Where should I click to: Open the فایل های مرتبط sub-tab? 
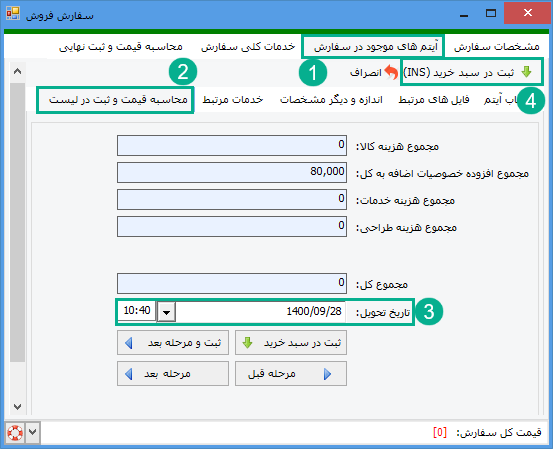click(434, 100)
